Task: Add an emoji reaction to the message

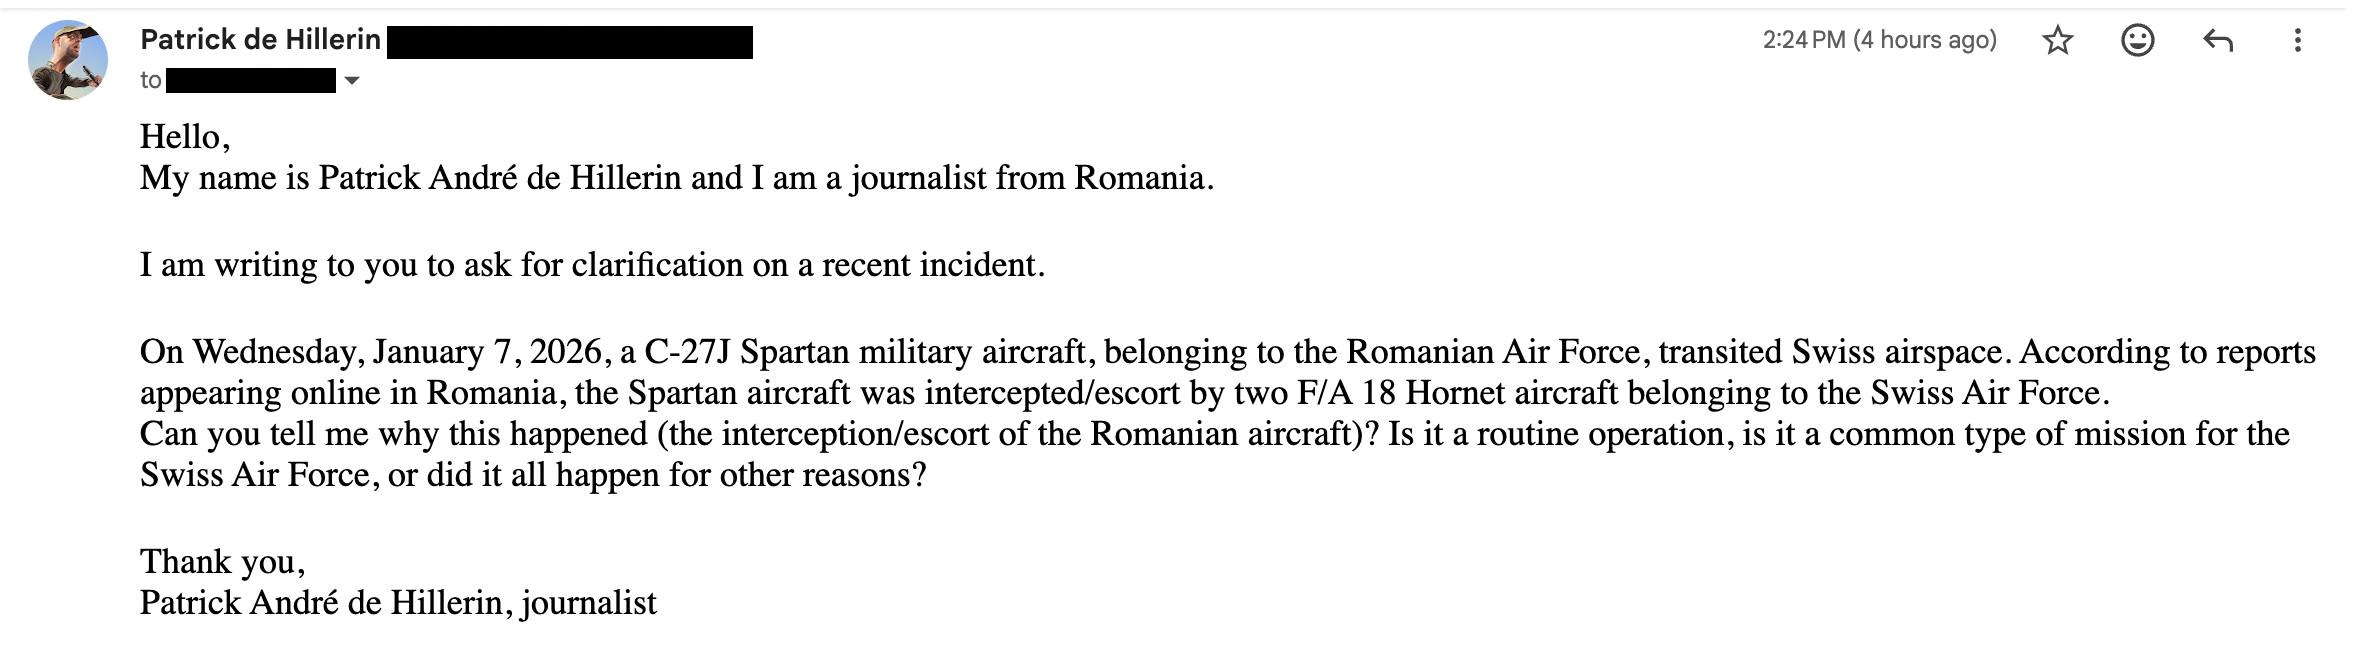Action: click(x=2137, y=40)
